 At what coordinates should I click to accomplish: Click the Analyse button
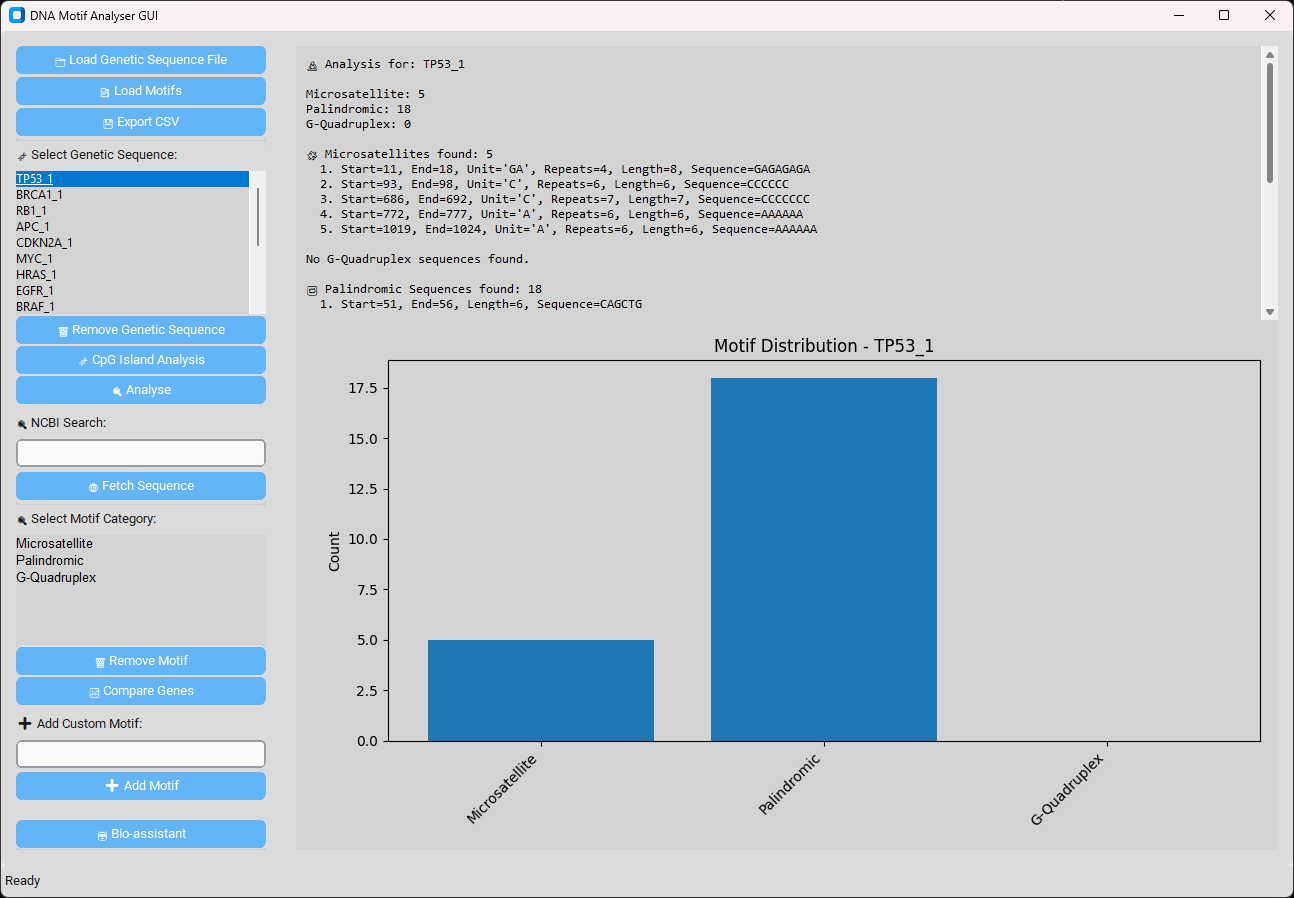(x=141, y=390)
